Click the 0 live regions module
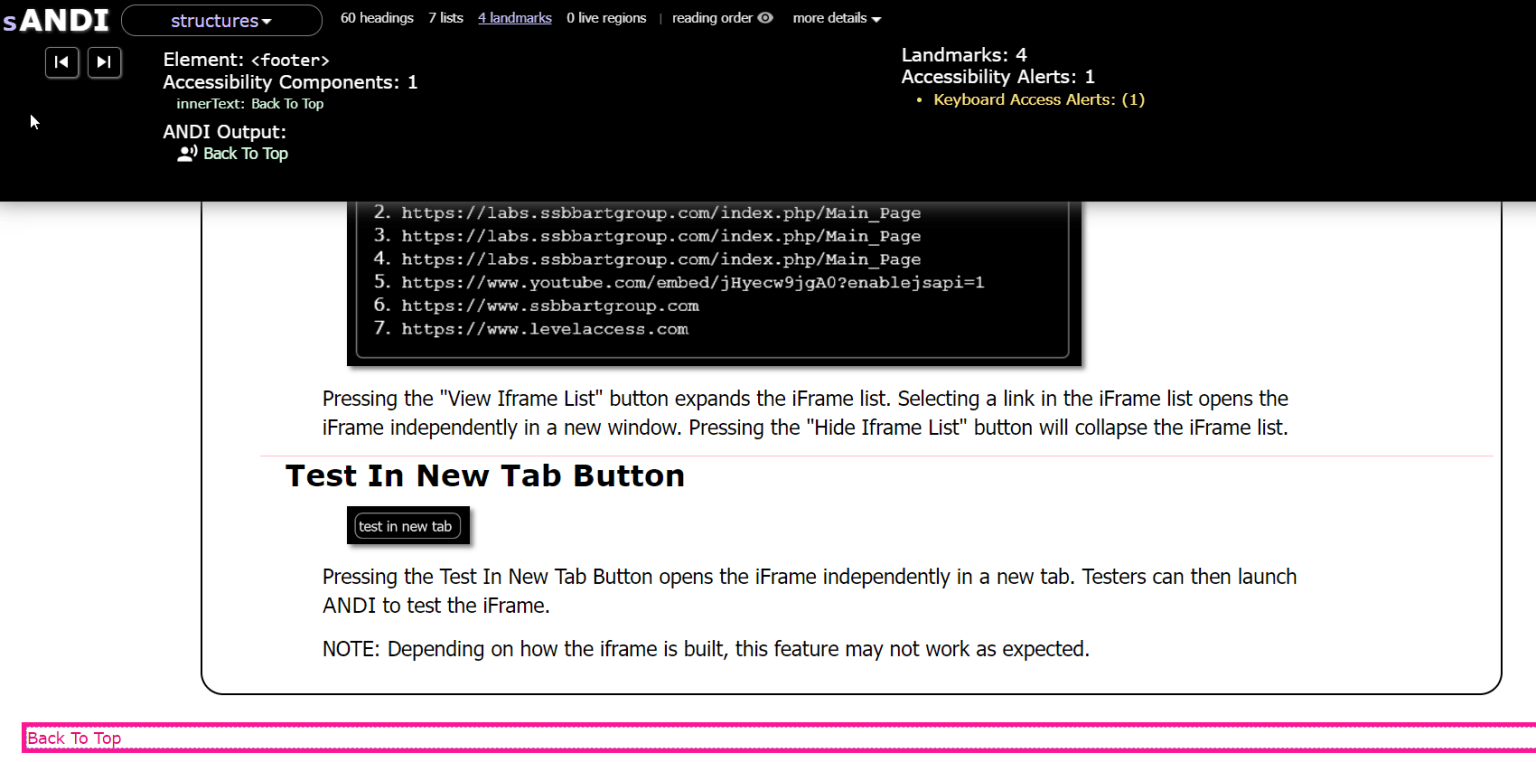This screenshot has height=762, width=1536. point(606,17)
